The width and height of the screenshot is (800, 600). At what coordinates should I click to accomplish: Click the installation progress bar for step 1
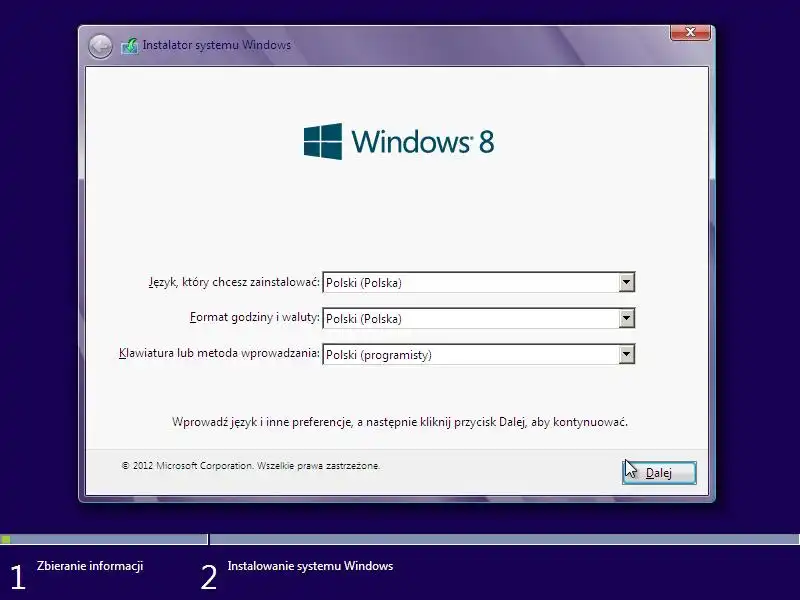(x=104, y=539)
